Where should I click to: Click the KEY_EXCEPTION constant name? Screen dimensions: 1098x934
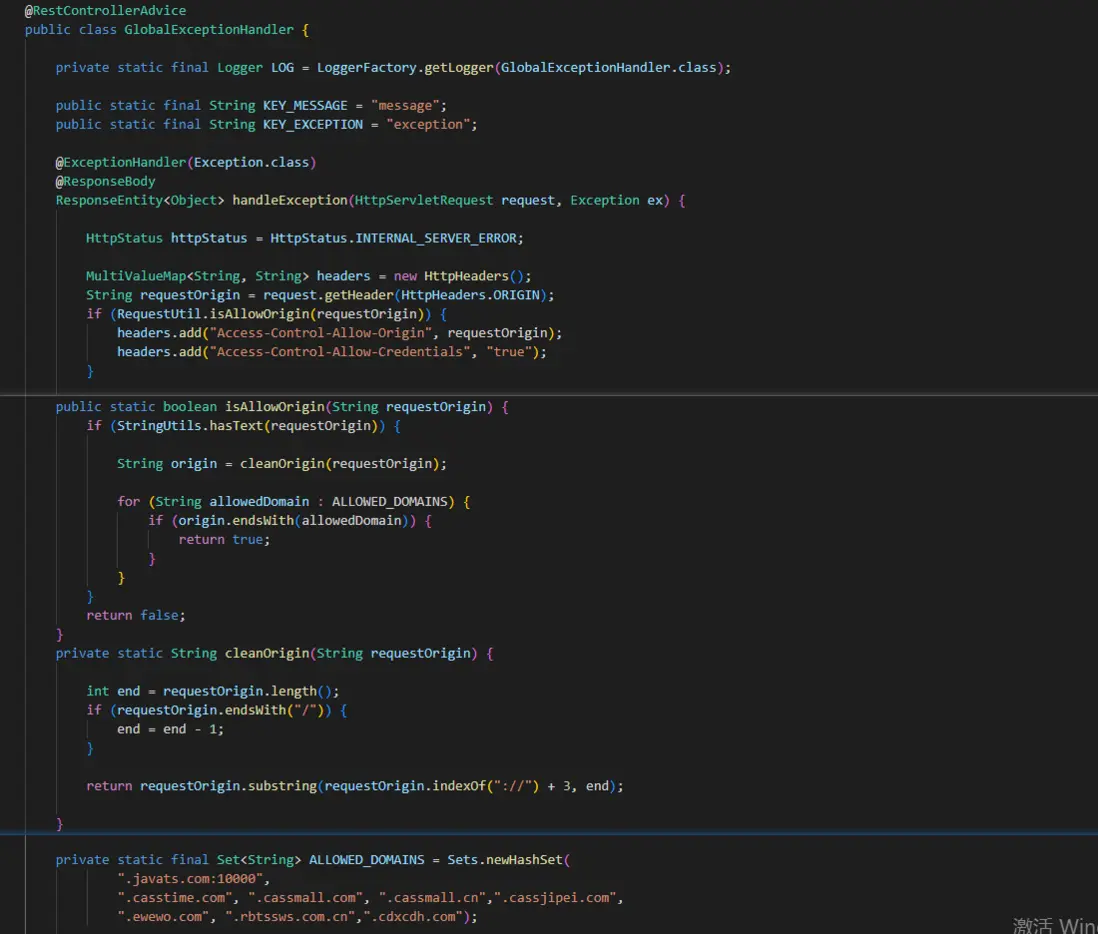pos(312,124)
